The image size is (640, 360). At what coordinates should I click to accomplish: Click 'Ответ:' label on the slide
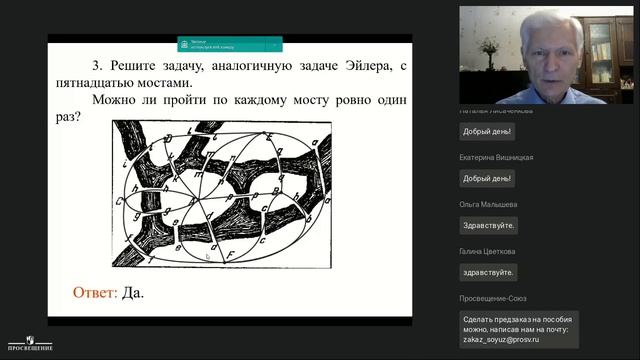95,293
